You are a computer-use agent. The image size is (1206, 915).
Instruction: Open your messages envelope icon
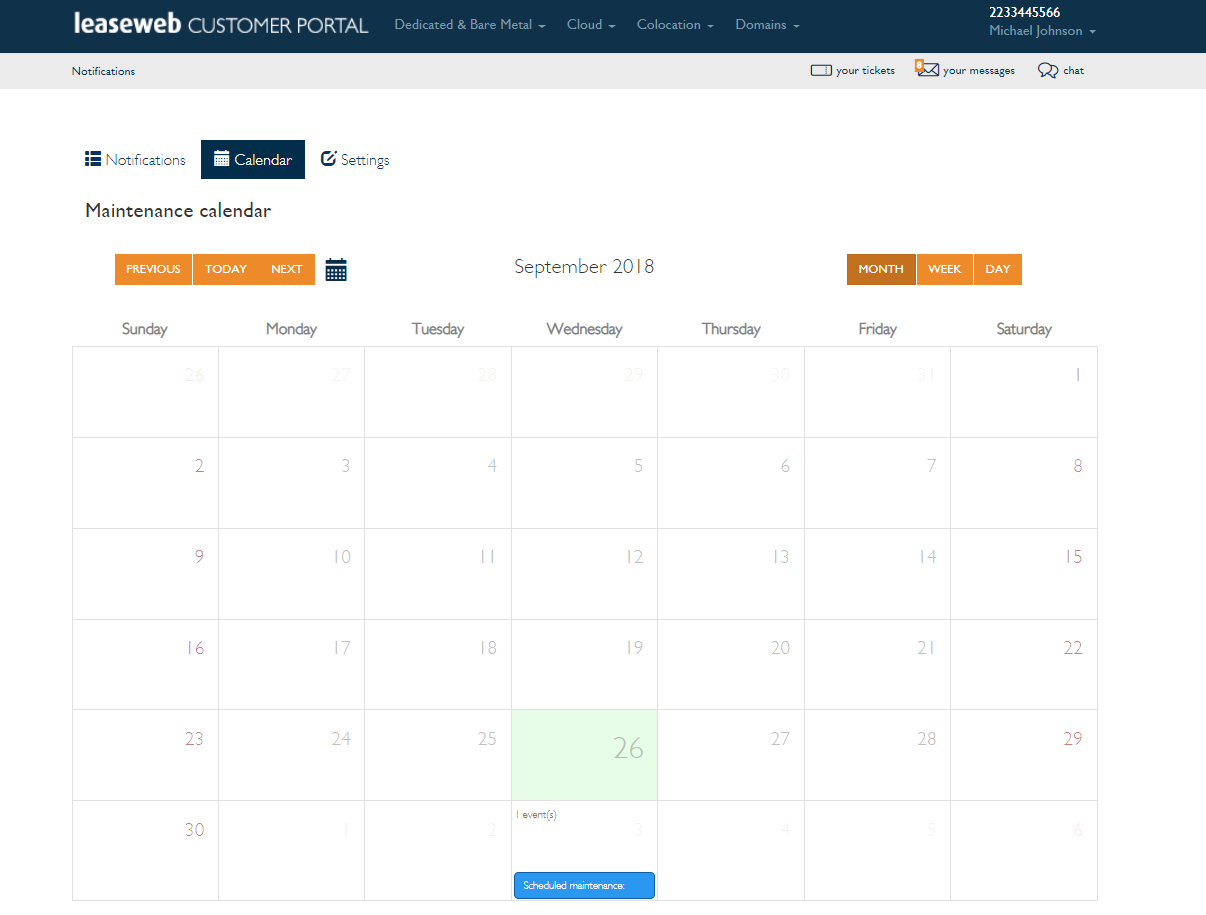tap(928, 70)
